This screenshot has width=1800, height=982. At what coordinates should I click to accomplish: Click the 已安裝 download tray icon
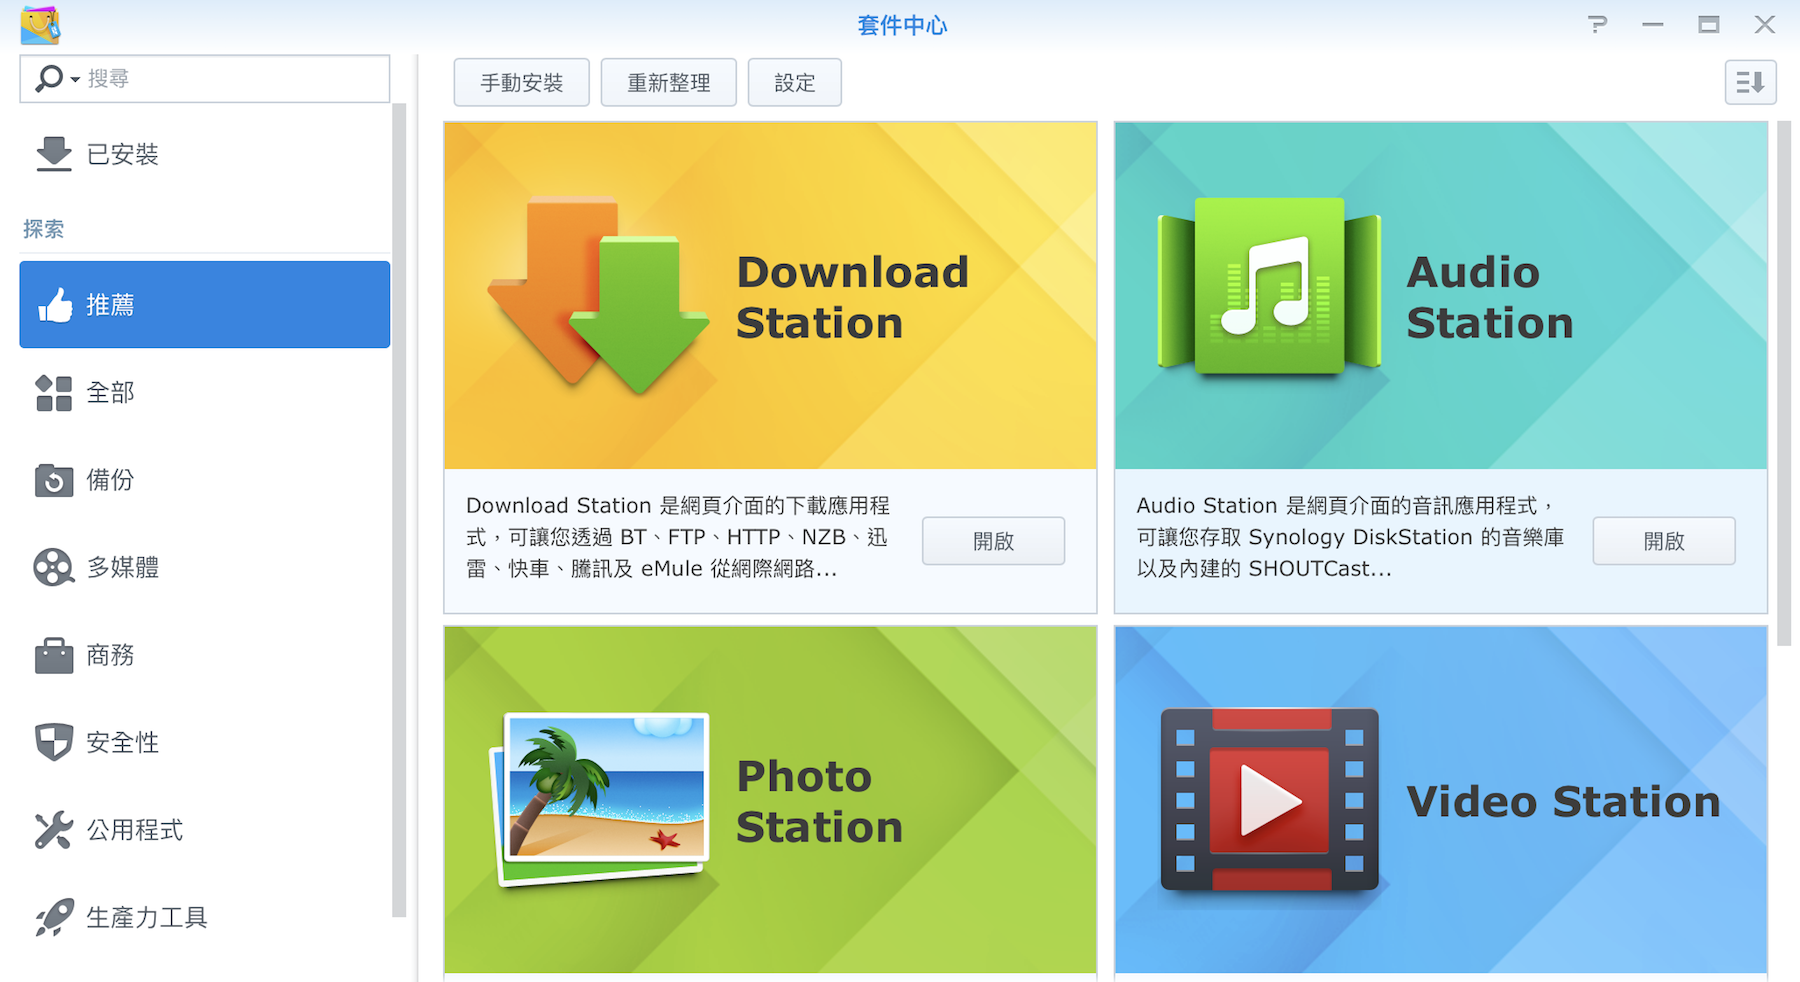pyautogui.click(x=54, y=154)
